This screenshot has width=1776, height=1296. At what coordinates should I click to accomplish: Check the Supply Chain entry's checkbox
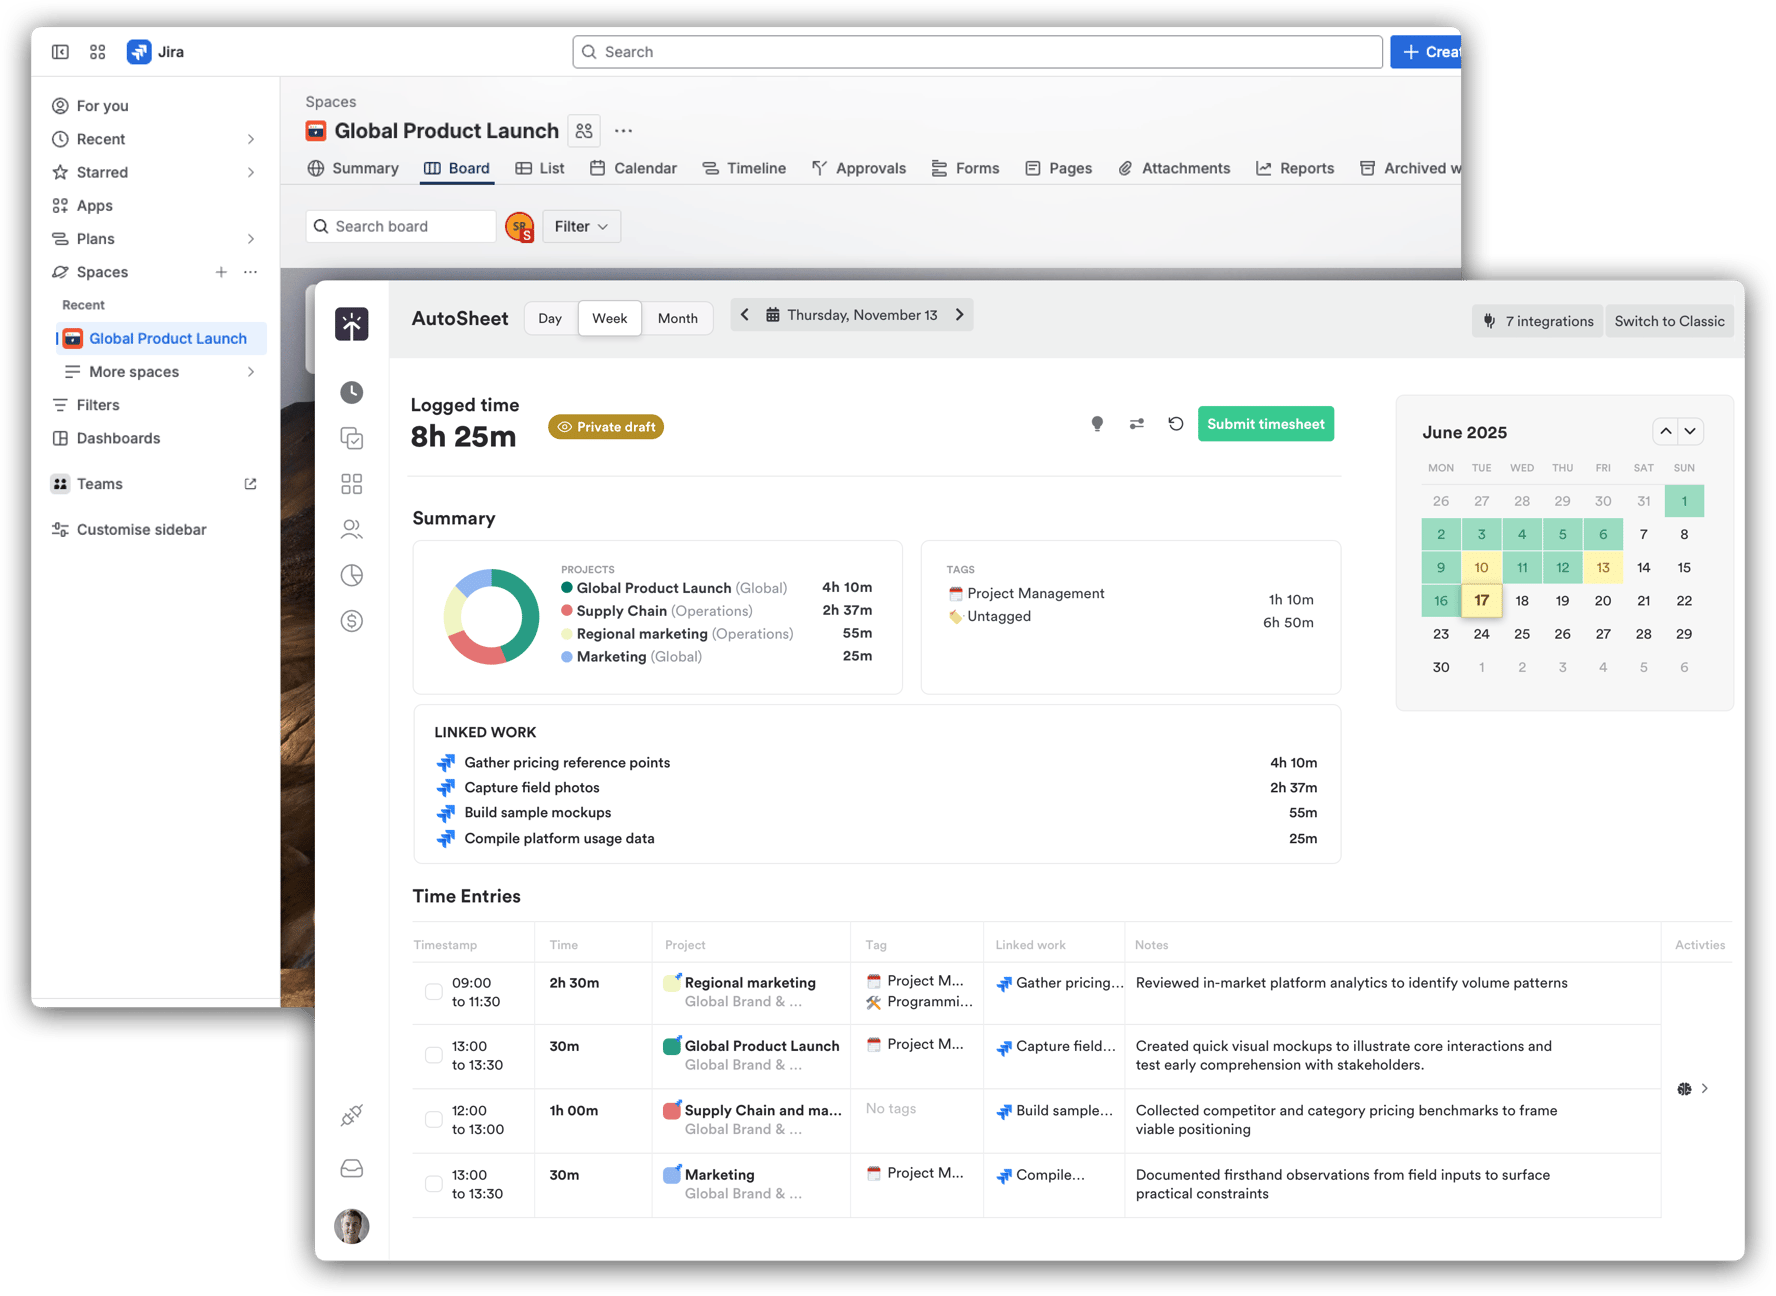[433, 1119]
